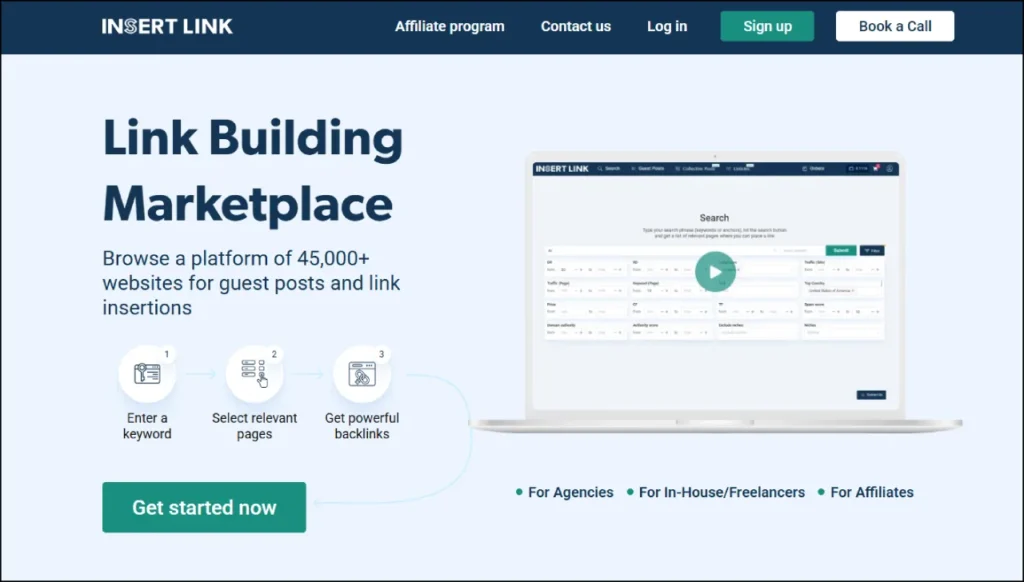1024x582 pixels.
Task: Click the "Enter a keyword" step icon
Action: pyautogui.click(x=147, y=373)
